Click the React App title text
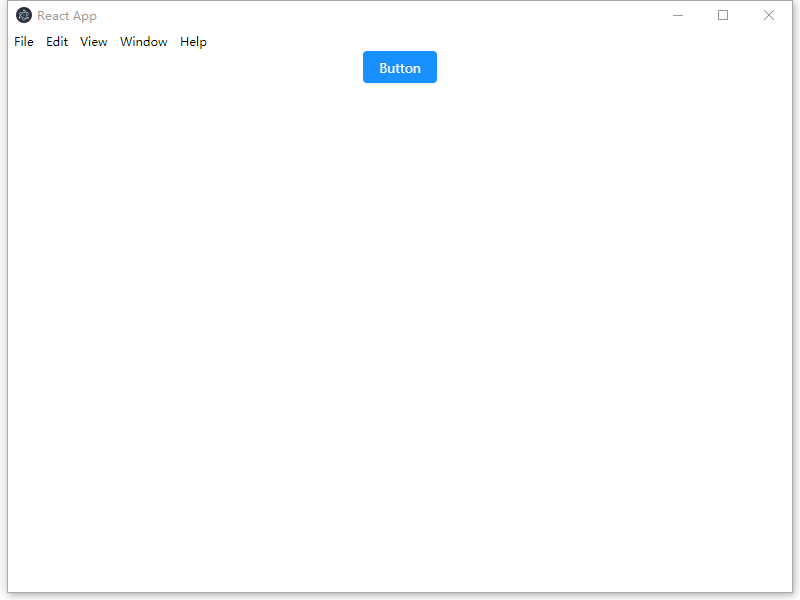 coord(67,16)
